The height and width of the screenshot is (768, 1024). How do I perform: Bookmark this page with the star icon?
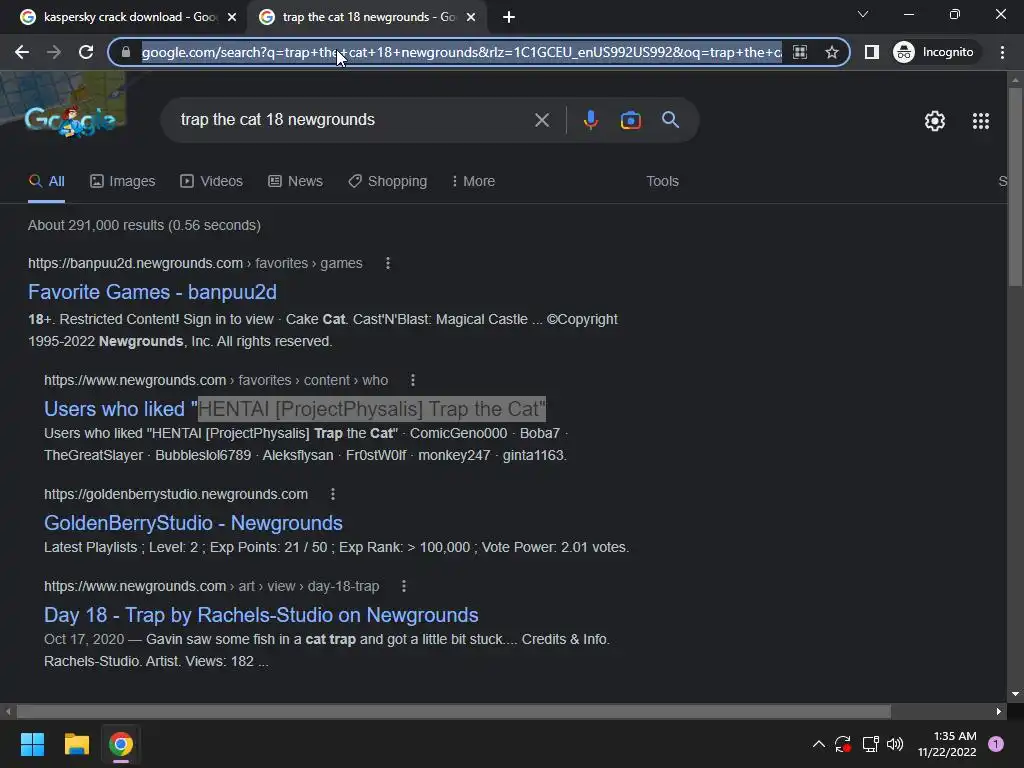[831, 52]
